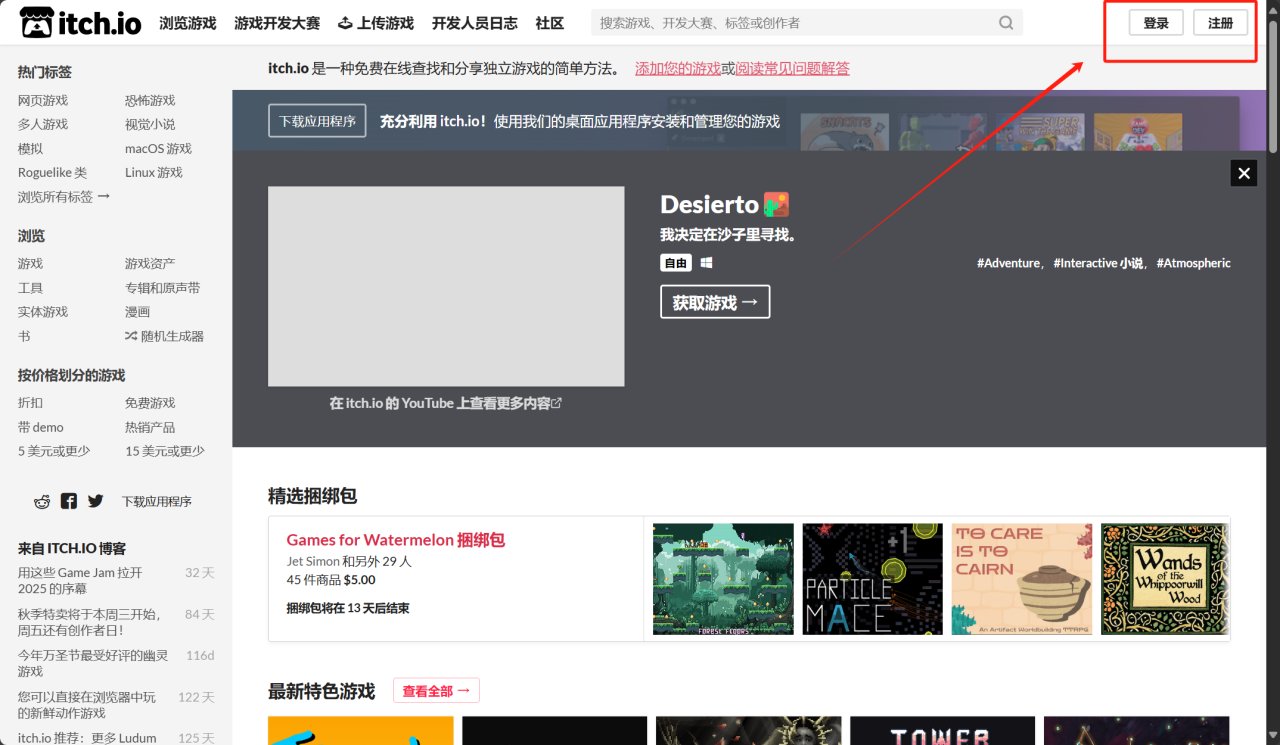The width and height of the screenshot is (1280, 745).
Task: Click the 获取游戏 button
Action: pyautogui.click(x=715, y=302)
